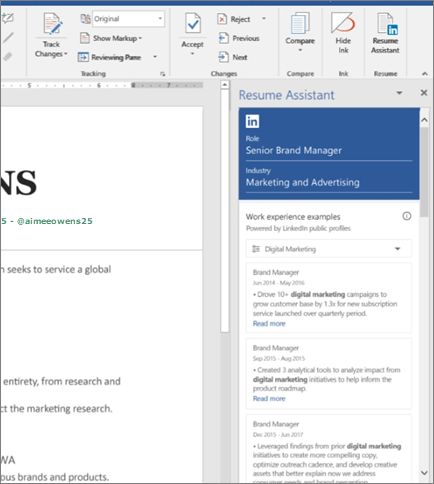
Task: Go to Previous change
Action: pos(239,38)
